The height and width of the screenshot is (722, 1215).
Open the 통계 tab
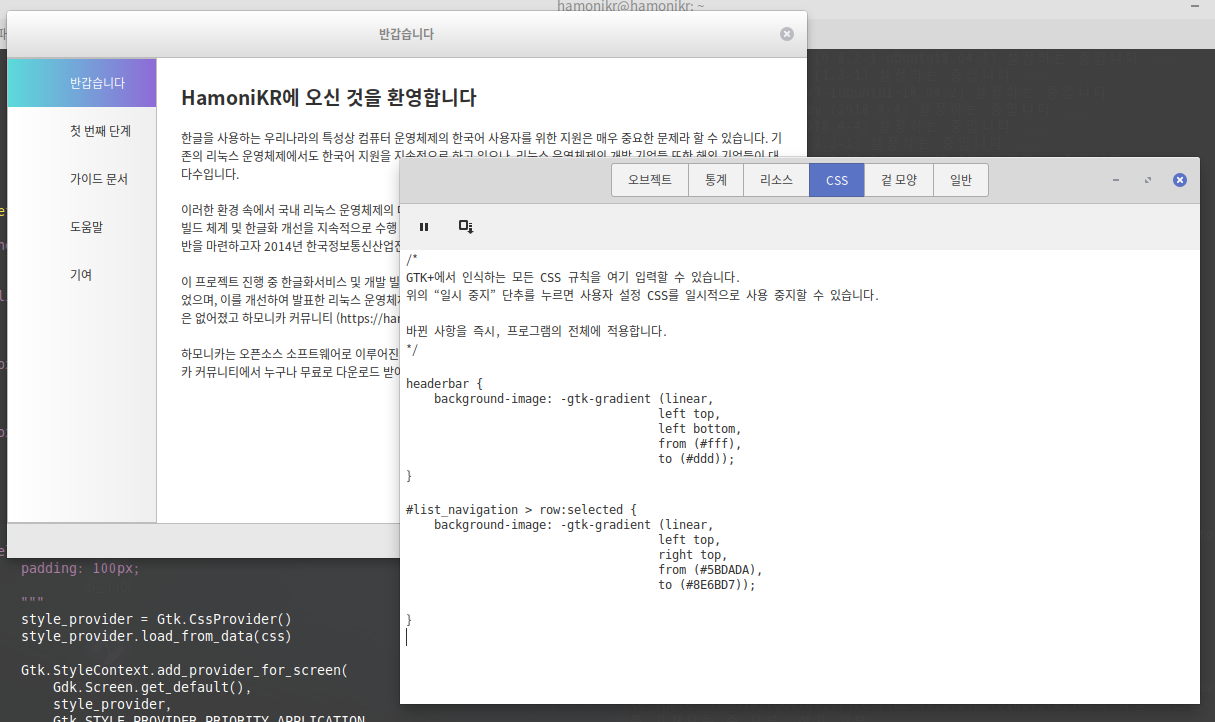tap(716, 181)
